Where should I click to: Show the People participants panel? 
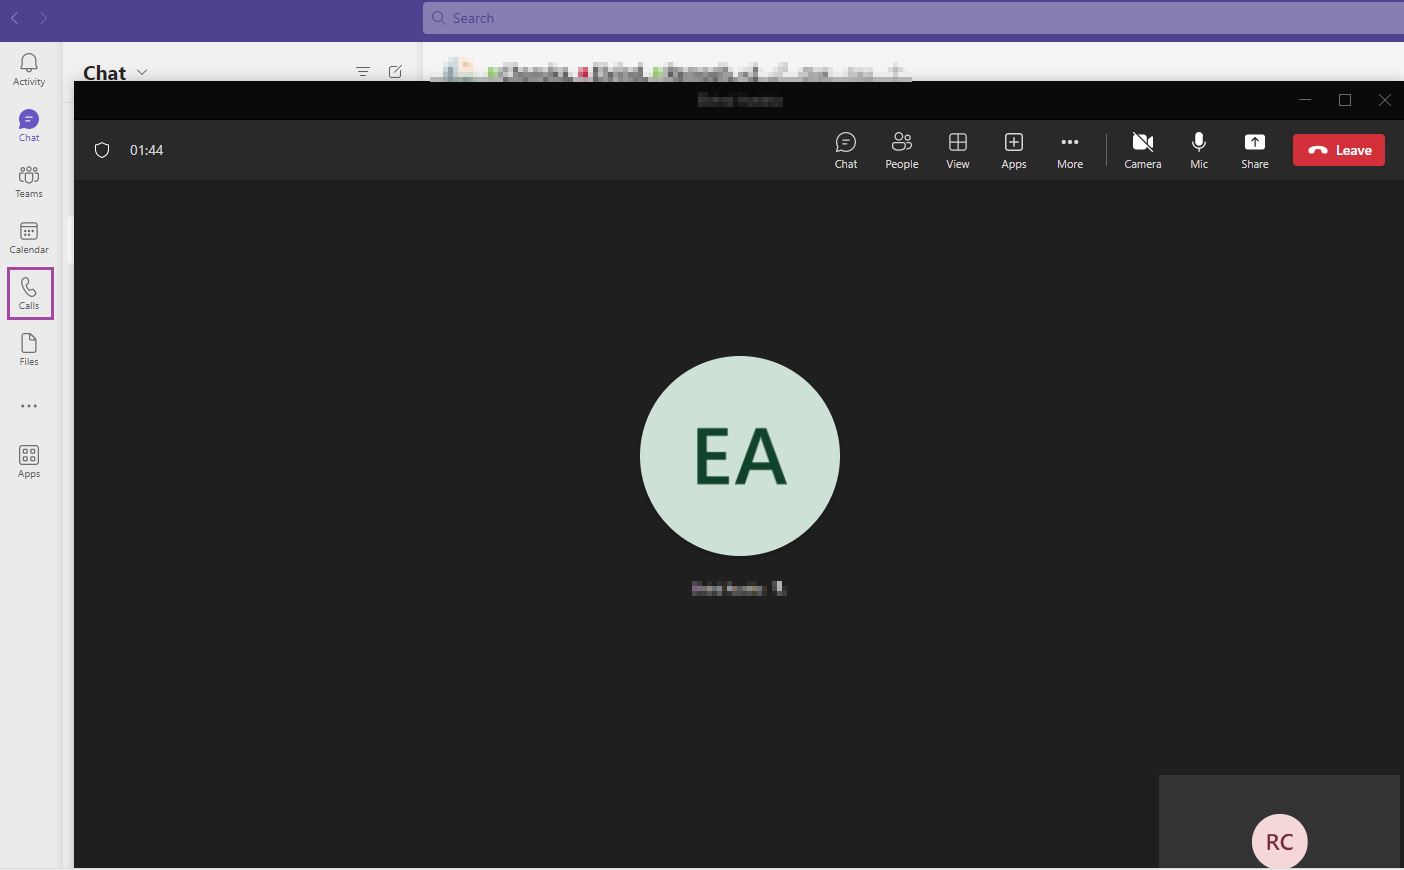tap(902, 150)
